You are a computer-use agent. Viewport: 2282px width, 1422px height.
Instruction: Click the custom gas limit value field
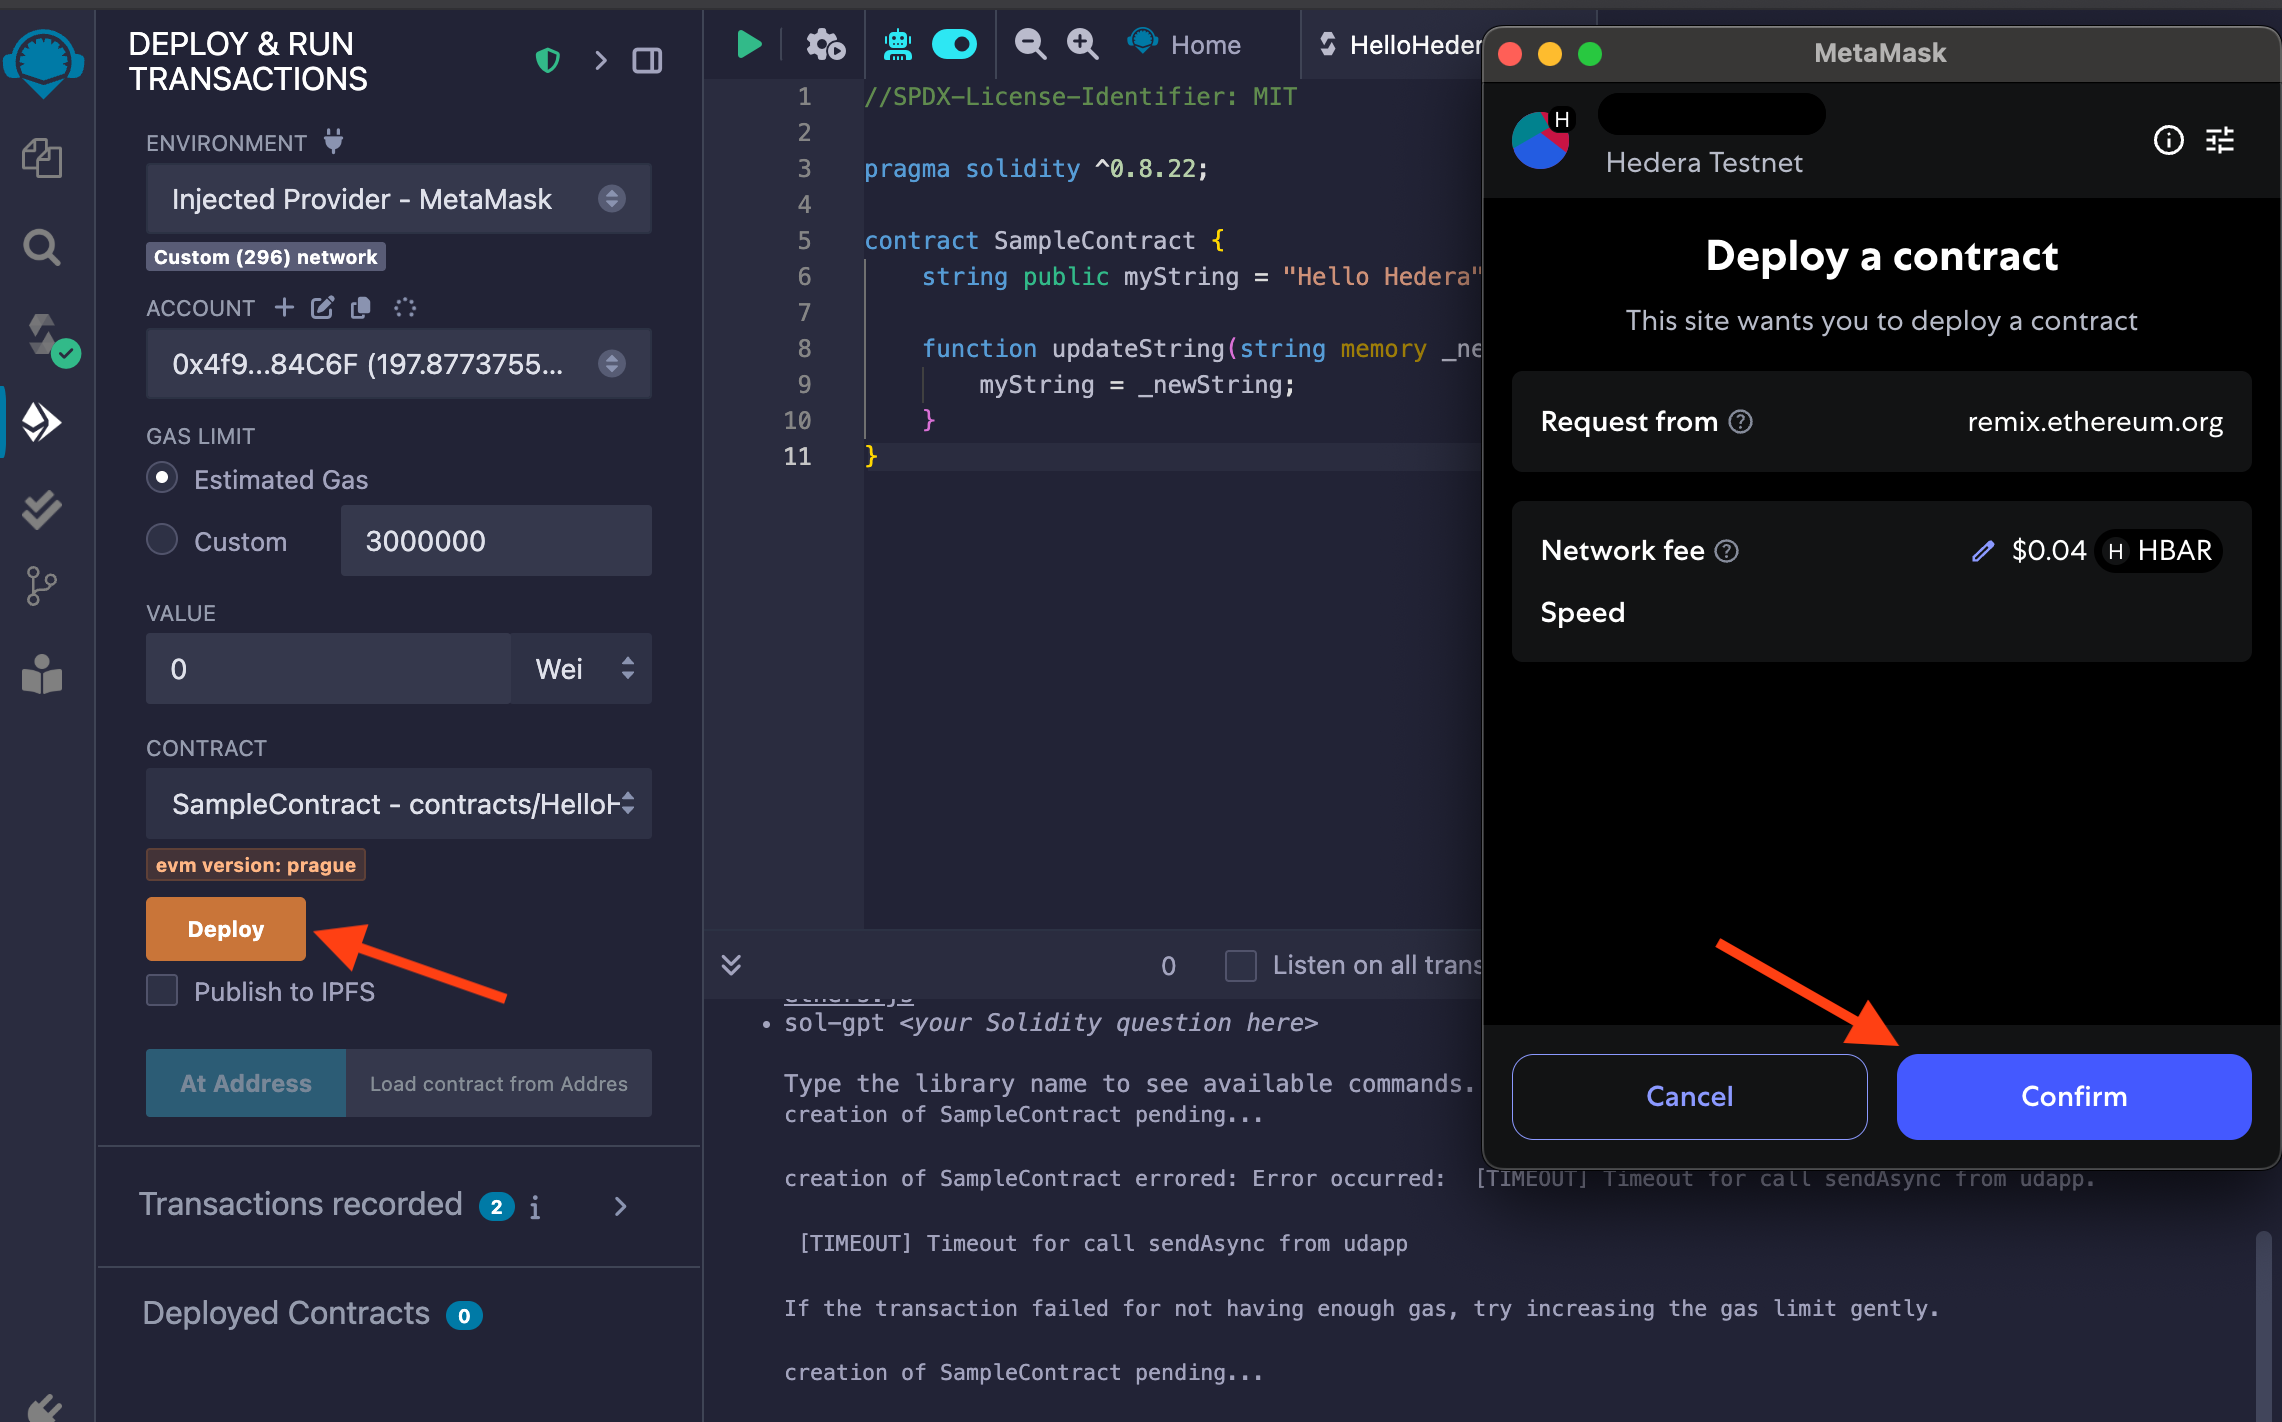[496, 541]
